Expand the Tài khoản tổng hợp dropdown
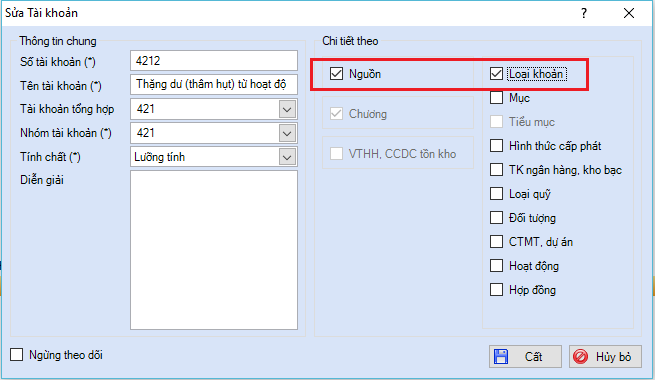 [x=287, y=109]
